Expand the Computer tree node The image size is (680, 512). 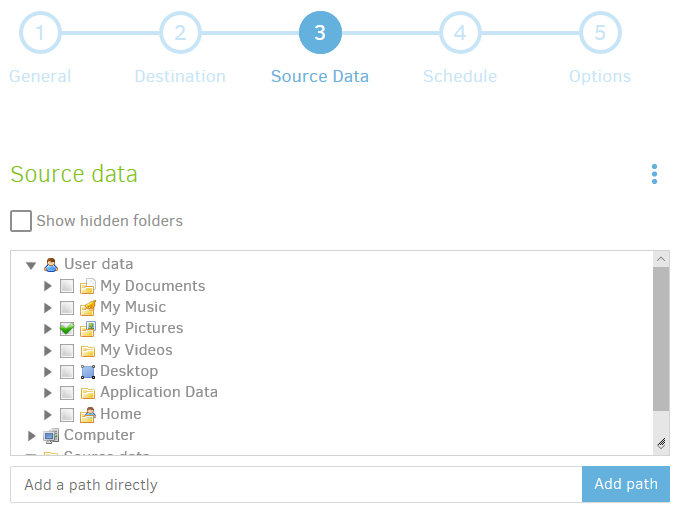point(31,436)
